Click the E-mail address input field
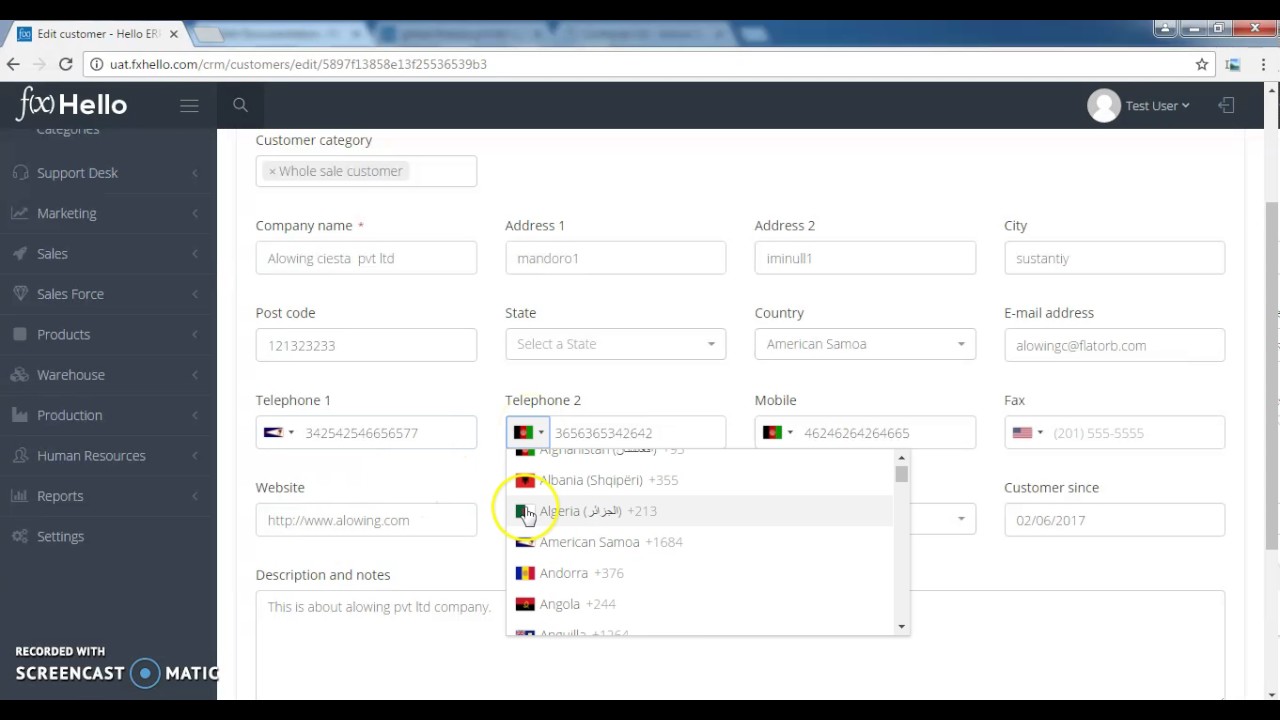The height and width of the screenshot is (720, 1280). [1114, 345]
